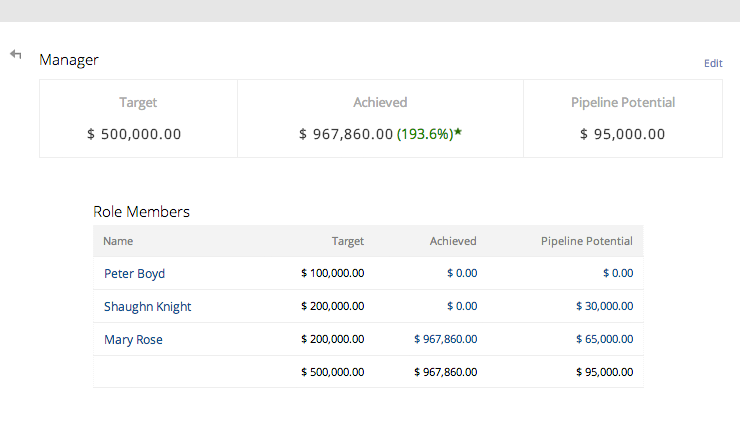
Task: Open Shaughn Knight's member record
Action: [147, 307]
